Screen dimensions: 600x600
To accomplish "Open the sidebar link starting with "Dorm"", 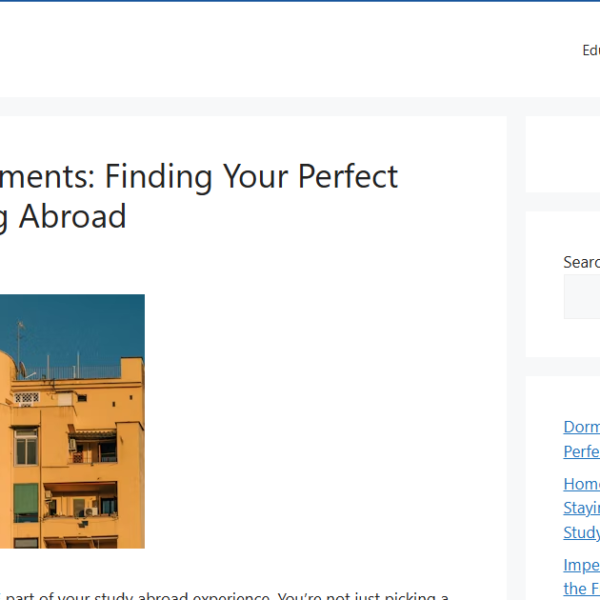I will tap(582, 427).
